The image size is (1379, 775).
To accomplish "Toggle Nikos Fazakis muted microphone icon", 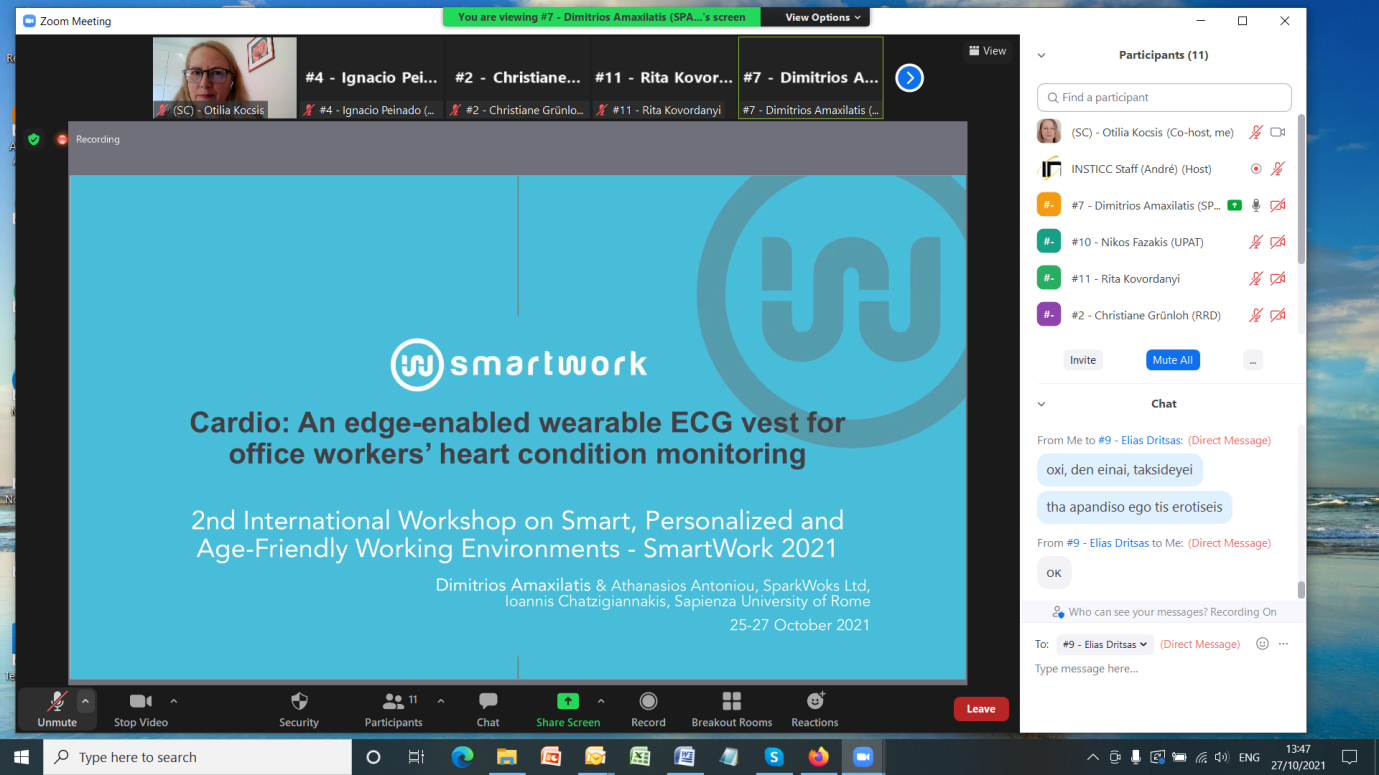I will 1256,242.
